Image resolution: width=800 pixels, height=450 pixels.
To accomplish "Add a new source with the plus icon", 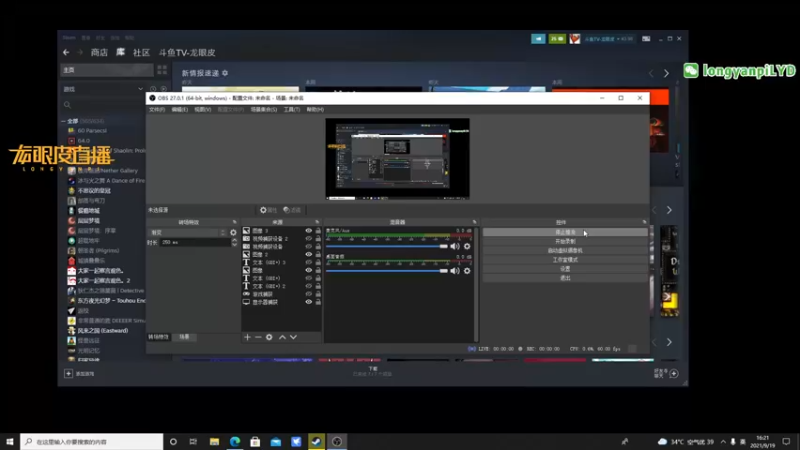I will click(247, 337).
